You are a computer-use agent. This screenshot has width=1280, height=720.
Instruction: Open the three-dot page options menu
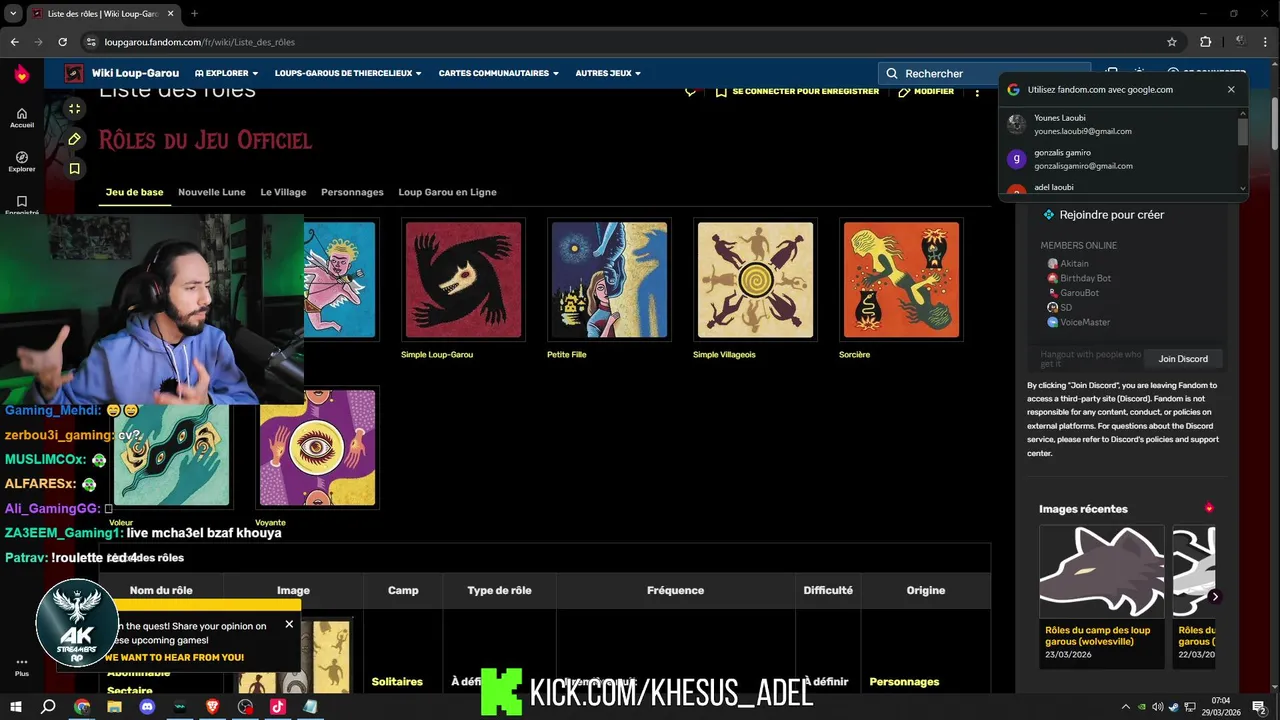[977, 91]
